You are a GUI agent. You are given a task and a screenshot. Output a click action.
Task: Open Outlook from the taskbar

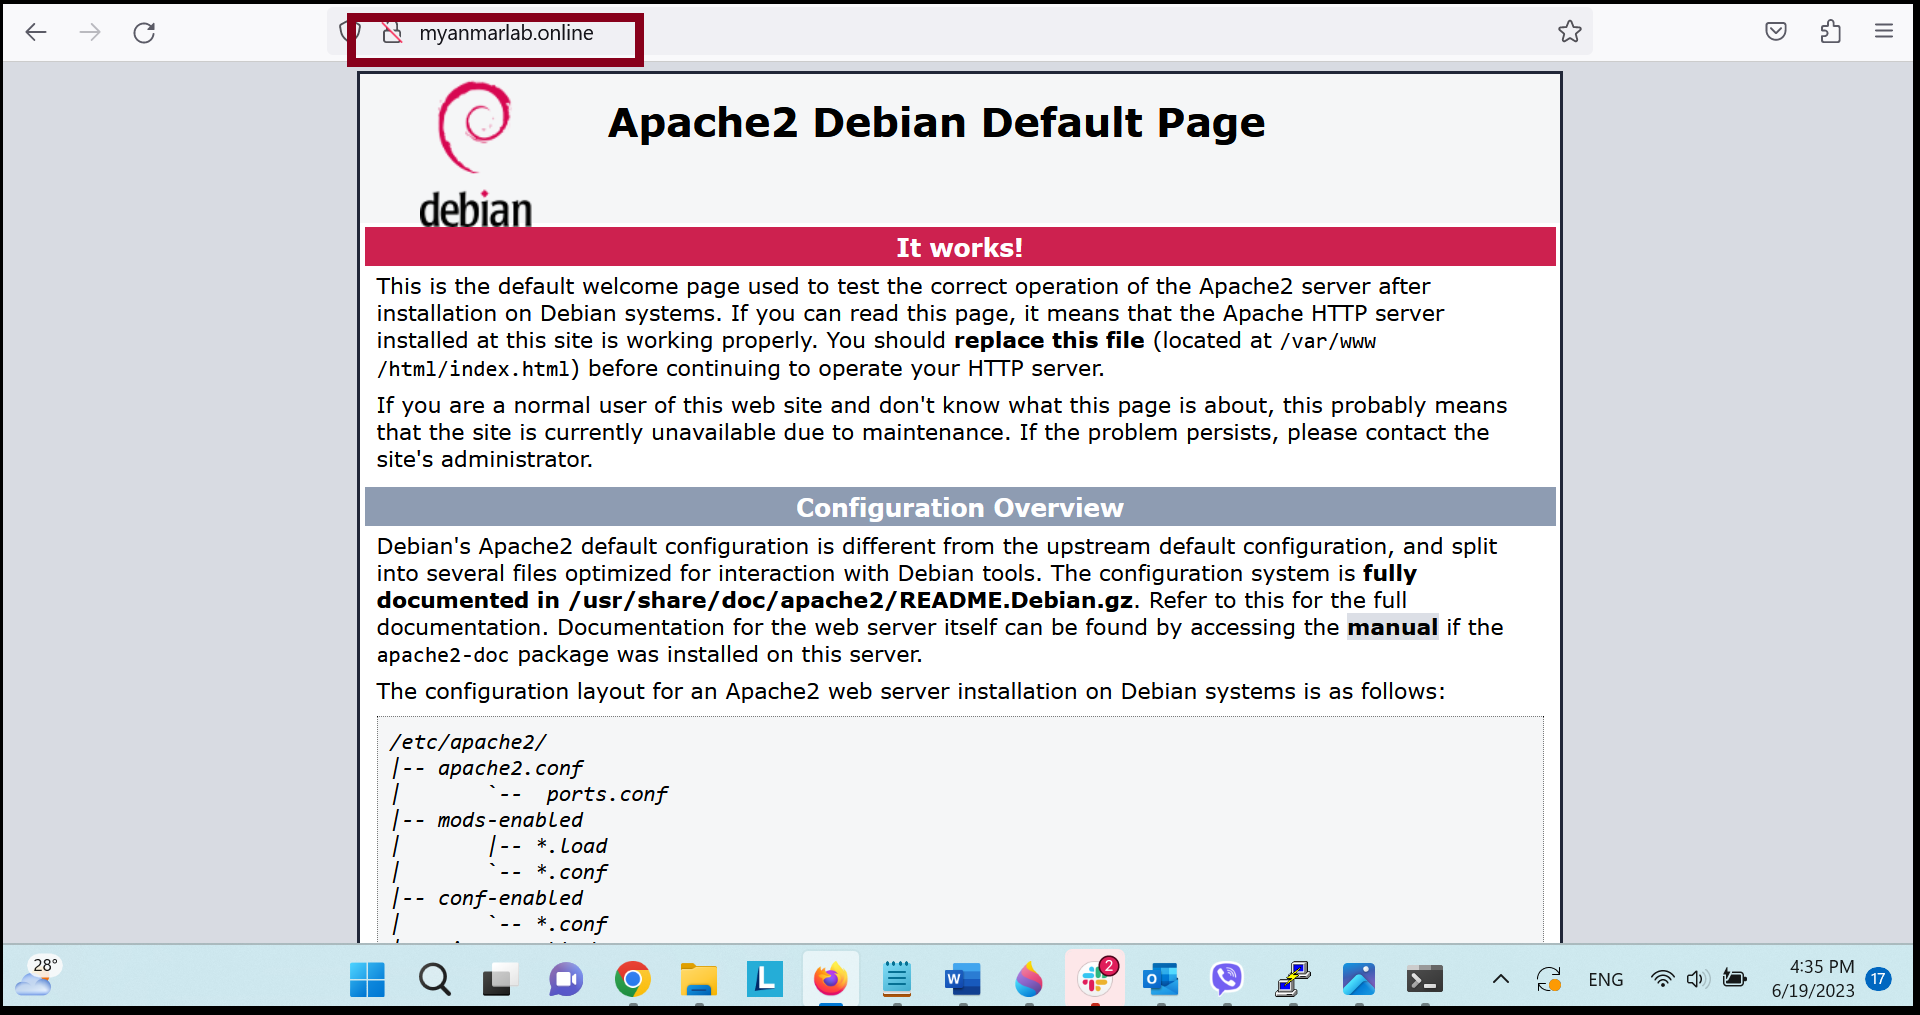click(1161, 979)
